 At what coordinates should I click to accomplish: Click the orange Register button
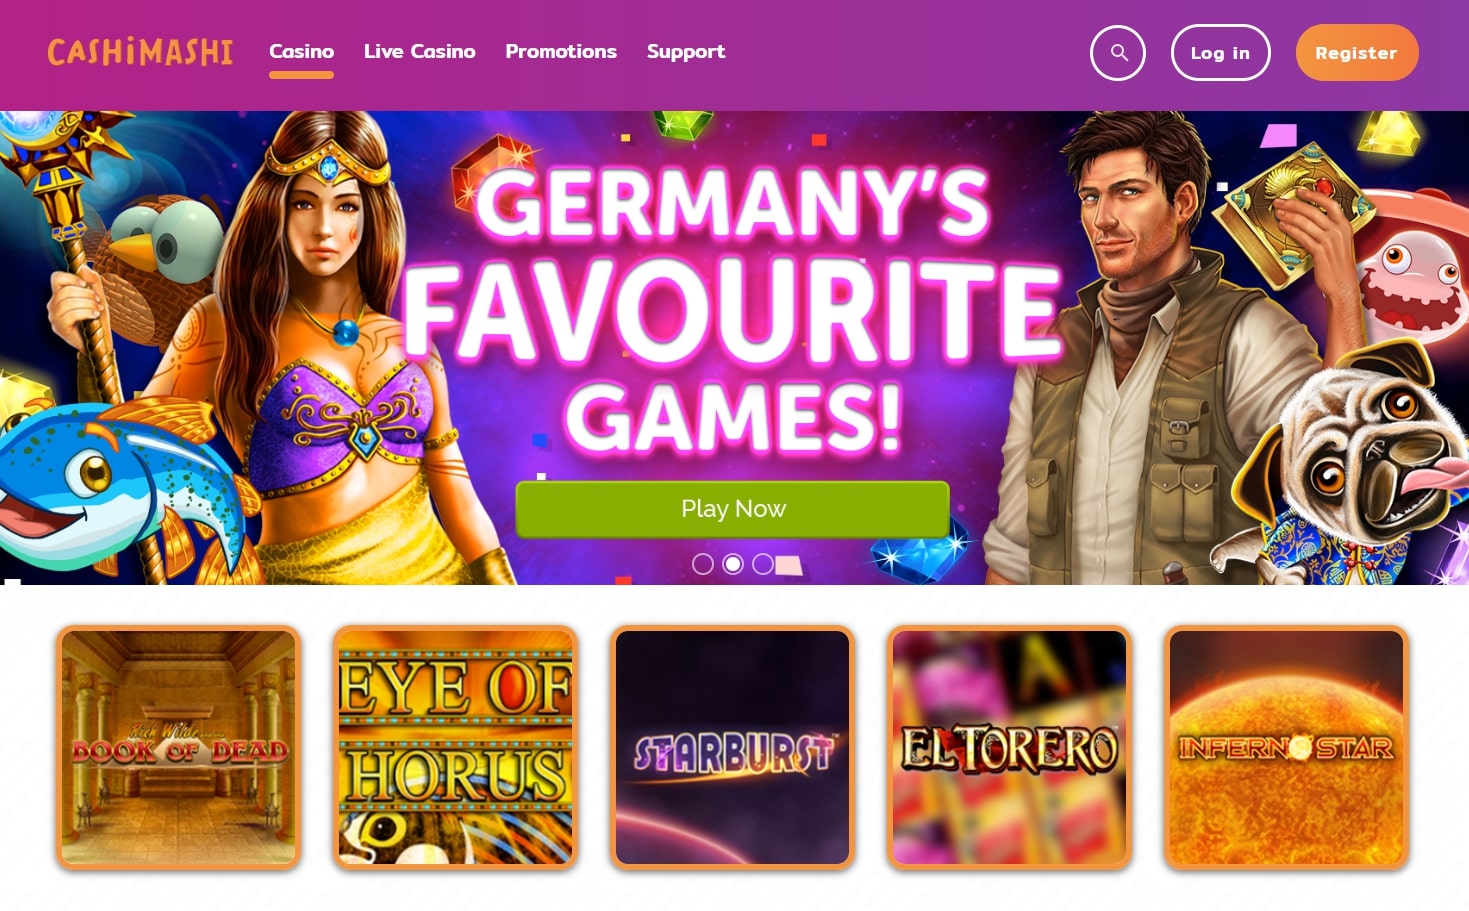click(x=1357, y=53)
